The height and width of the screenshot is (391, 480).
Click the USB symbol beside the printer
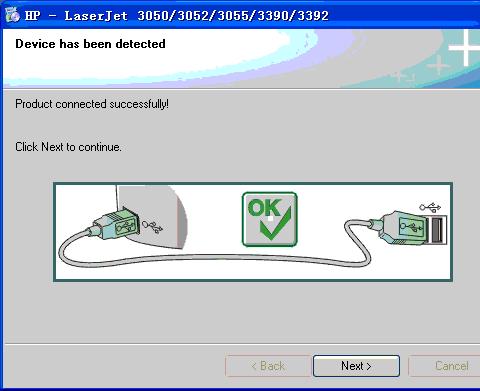pos(152,226)
